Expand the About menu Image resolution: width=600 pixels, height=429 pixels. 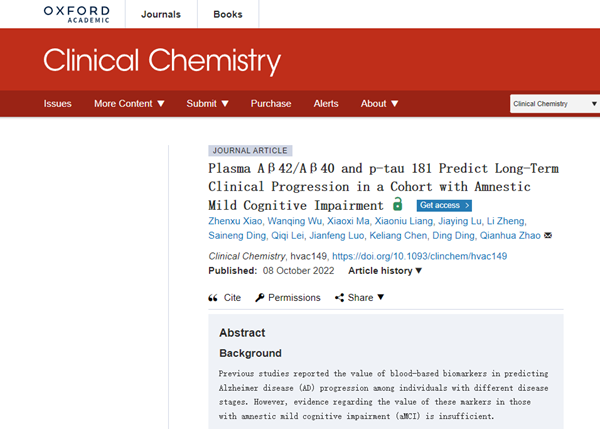379,104
